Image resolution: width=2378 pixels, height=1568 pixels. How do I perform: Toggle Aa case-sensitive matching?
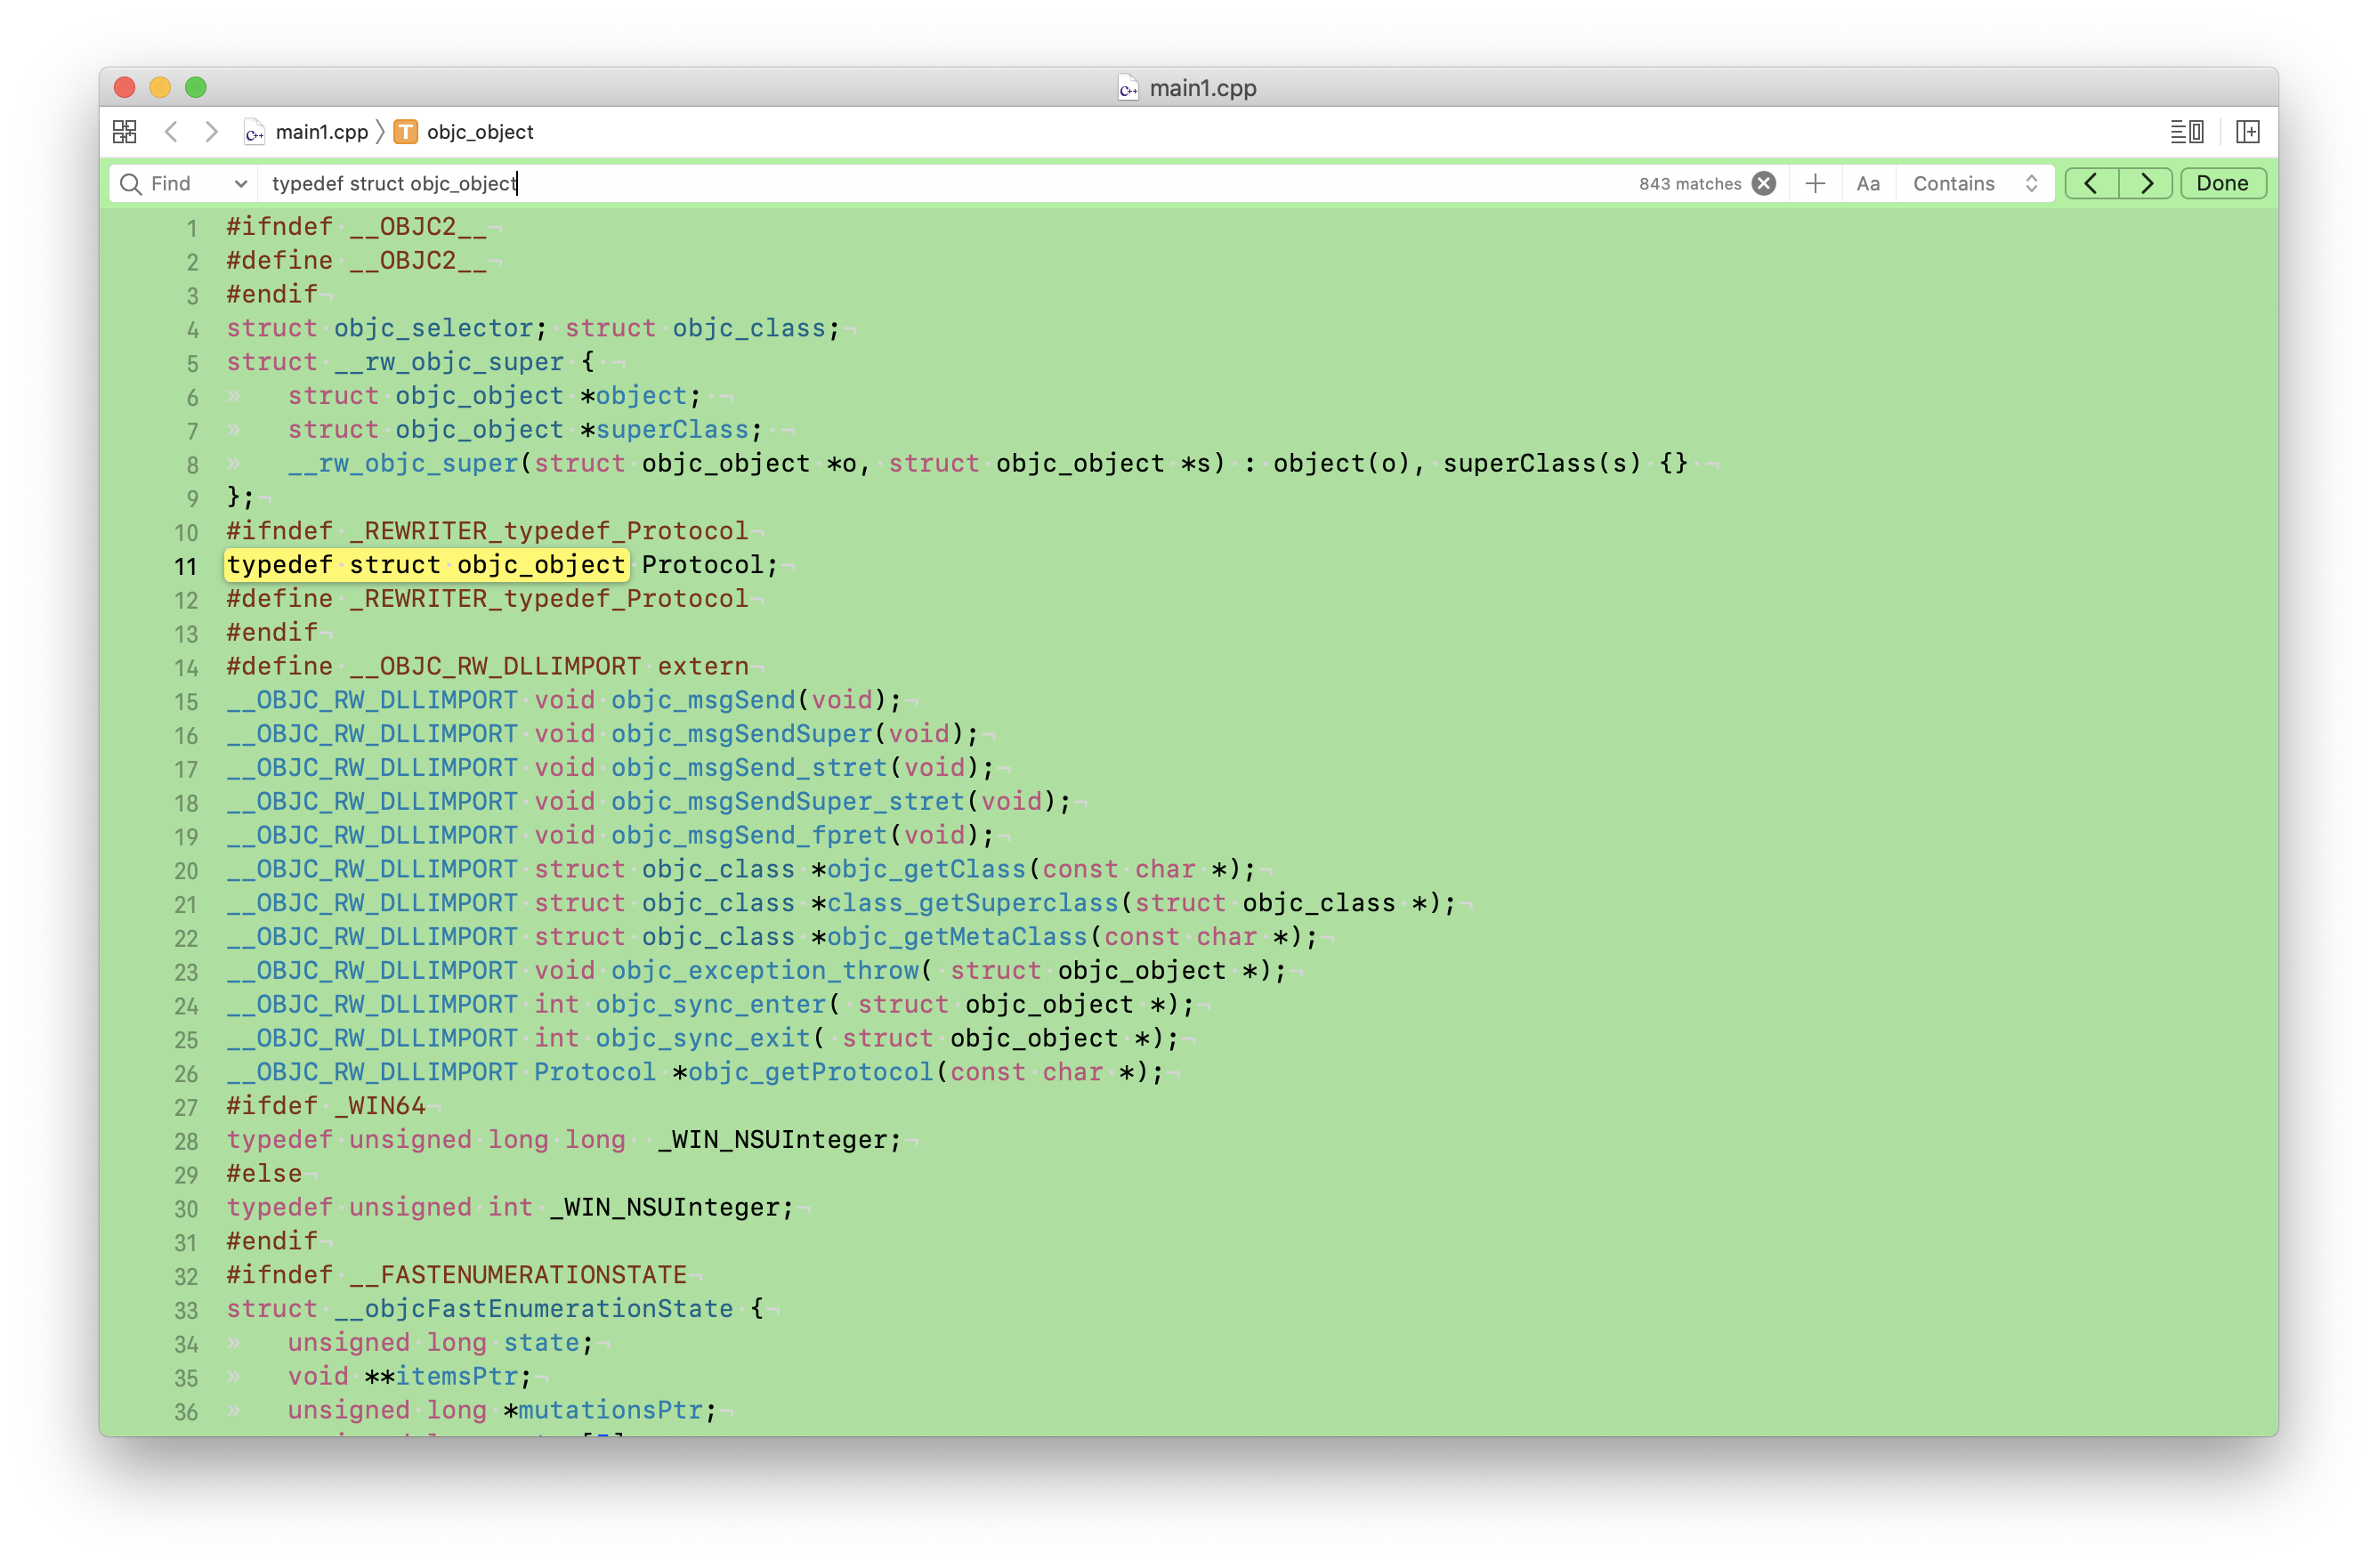1867,184
